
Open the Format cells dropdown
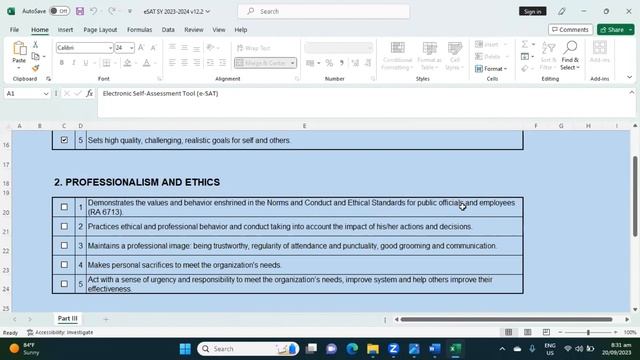point(491,69)
